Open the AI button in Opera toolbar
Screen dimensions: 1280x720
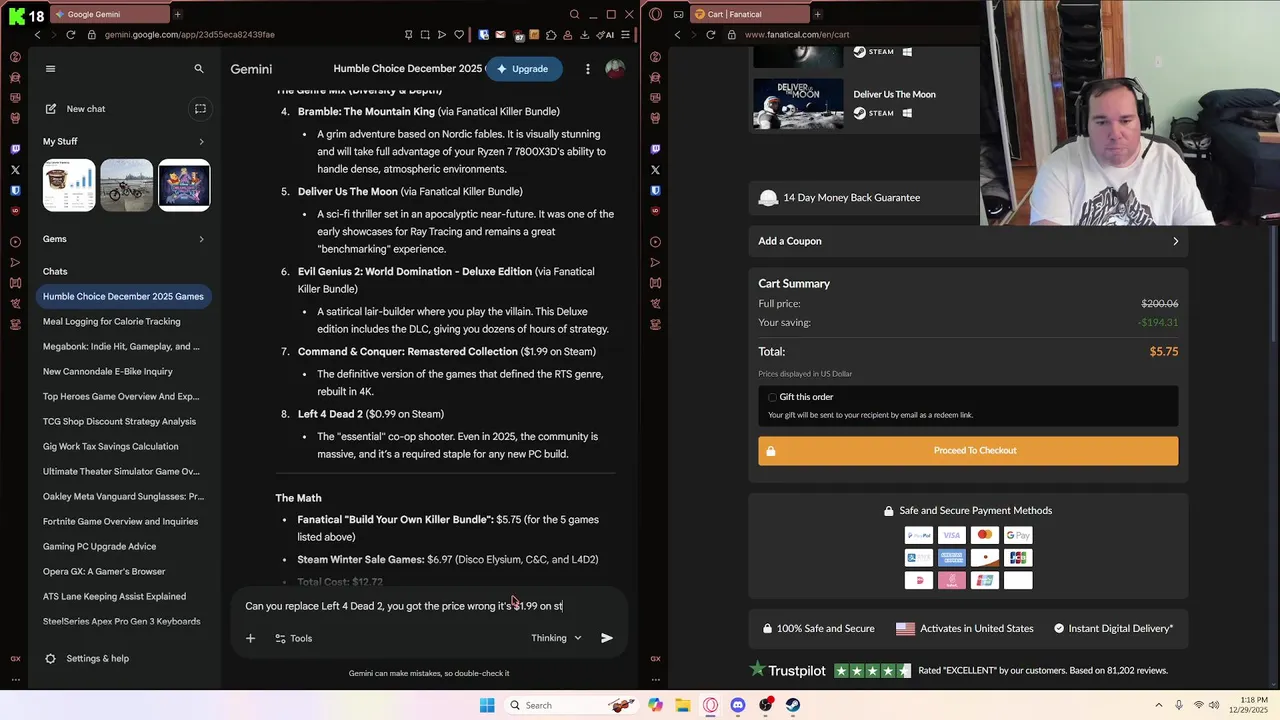coord(606,35)
